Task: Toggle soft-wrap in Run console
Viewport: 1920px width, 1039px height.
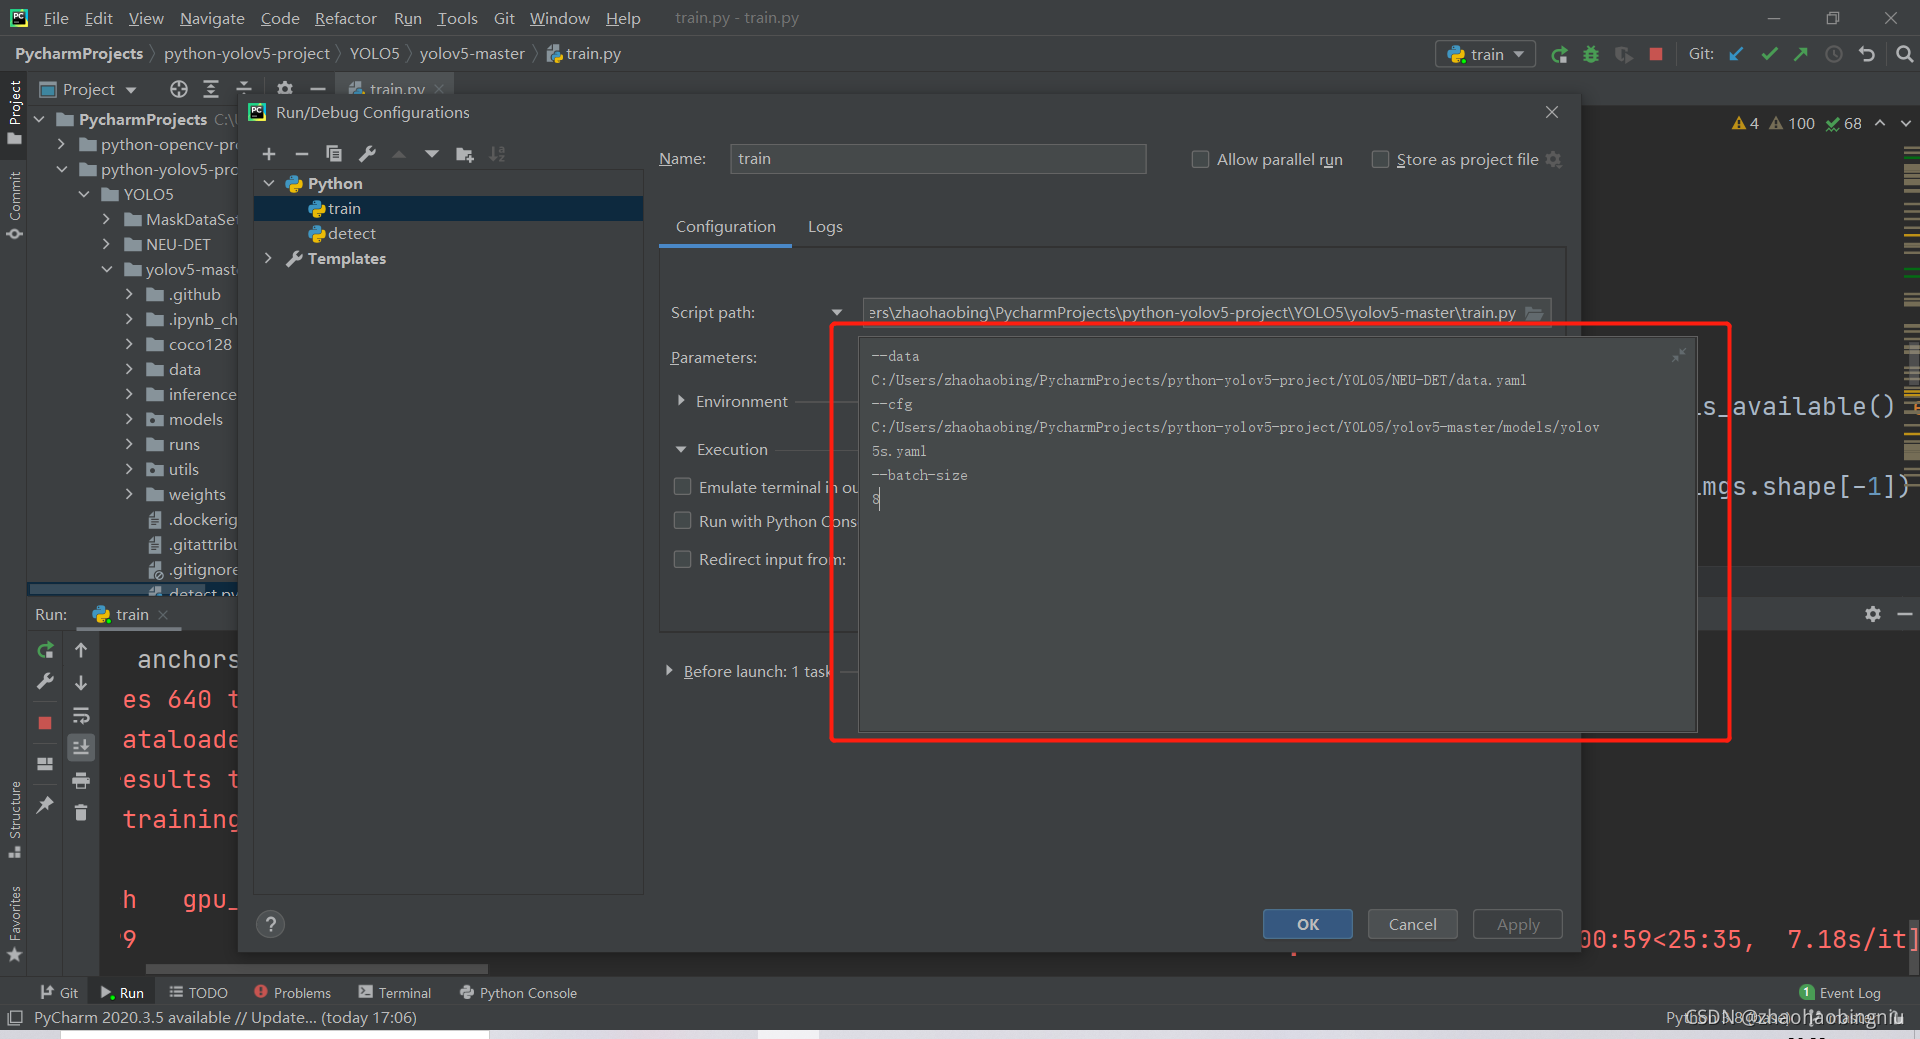Action: coord(81,715)
